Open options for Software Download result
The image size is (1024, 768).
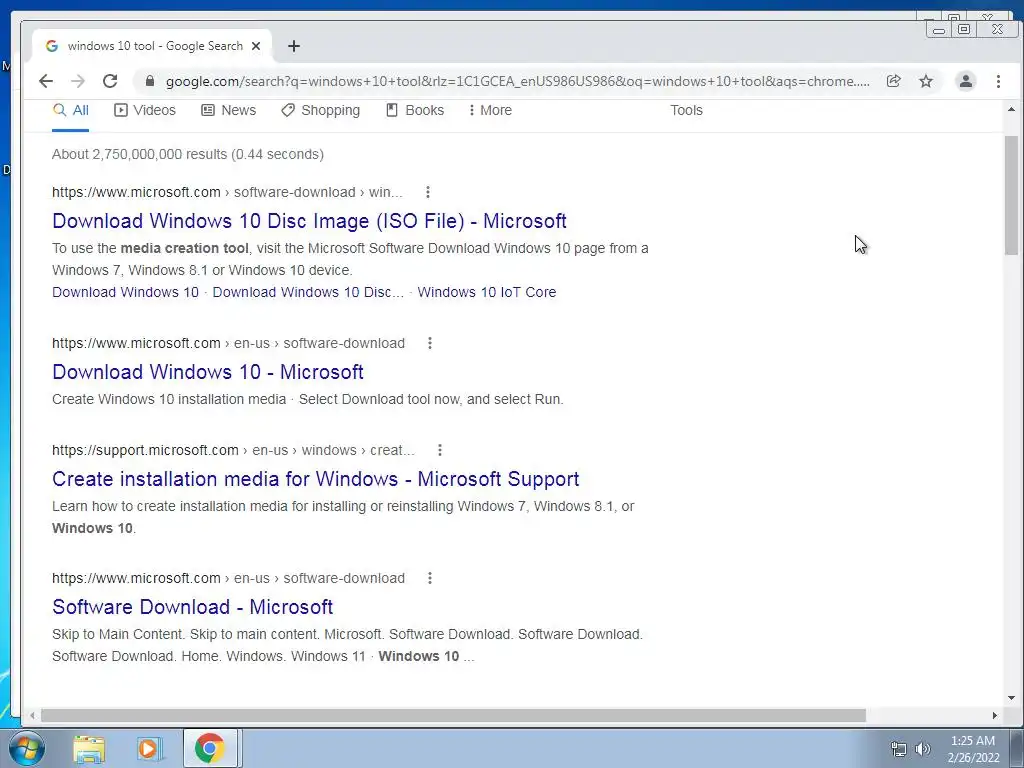pyautogui.click(x=430, y=578)
